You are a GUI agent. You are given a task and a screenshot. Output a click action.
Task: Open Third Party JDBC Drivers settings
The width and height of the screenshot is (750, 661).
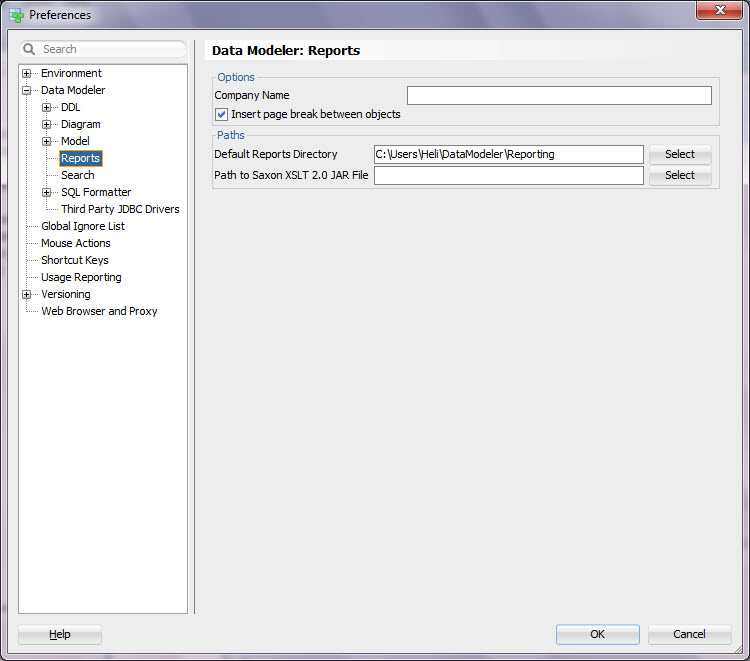tap(120, 209)
